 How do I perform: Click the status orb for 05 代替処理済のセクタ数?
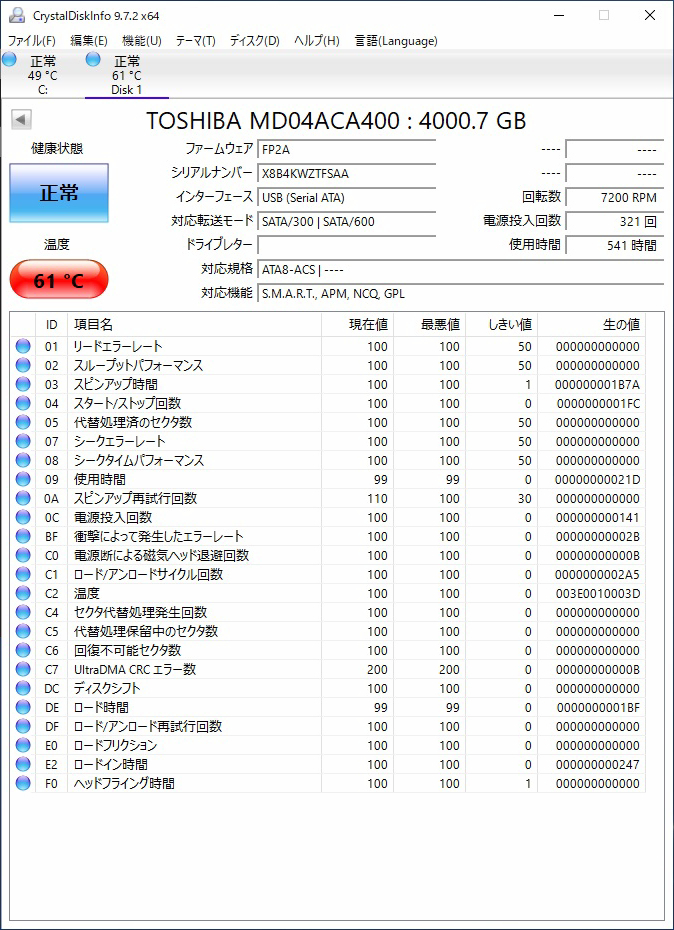23,422
